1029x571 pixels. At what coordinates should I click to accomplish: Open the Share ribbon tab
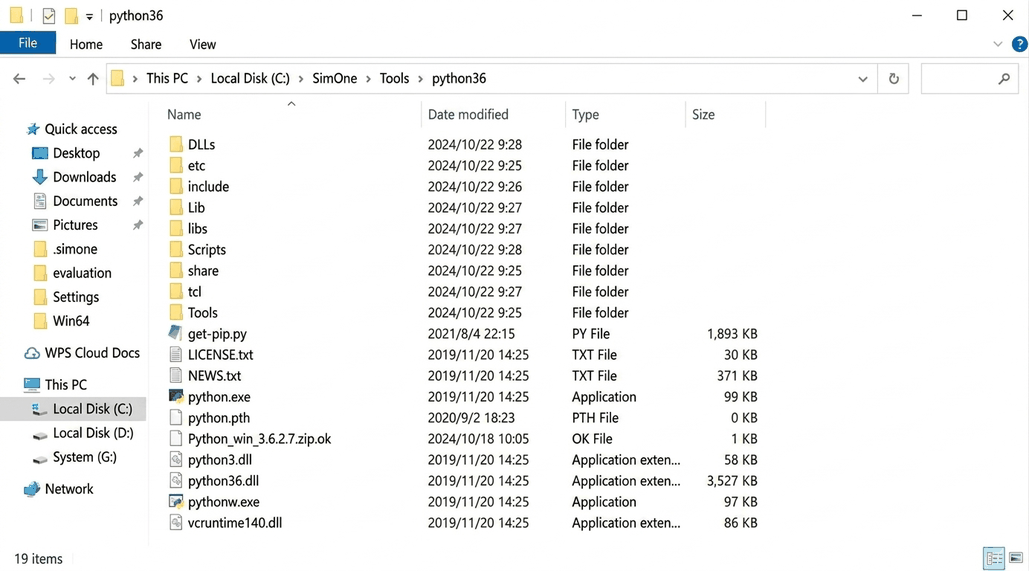[146, 44]
